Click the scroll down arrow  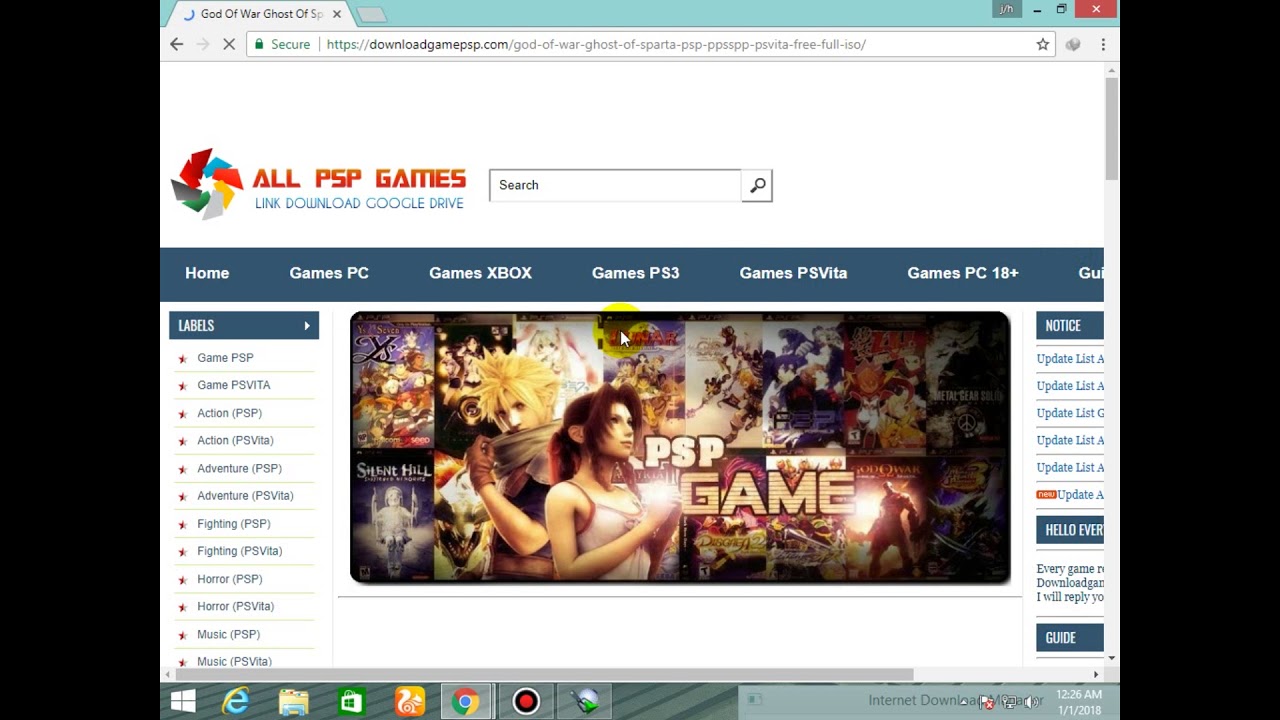(1112, 658)
